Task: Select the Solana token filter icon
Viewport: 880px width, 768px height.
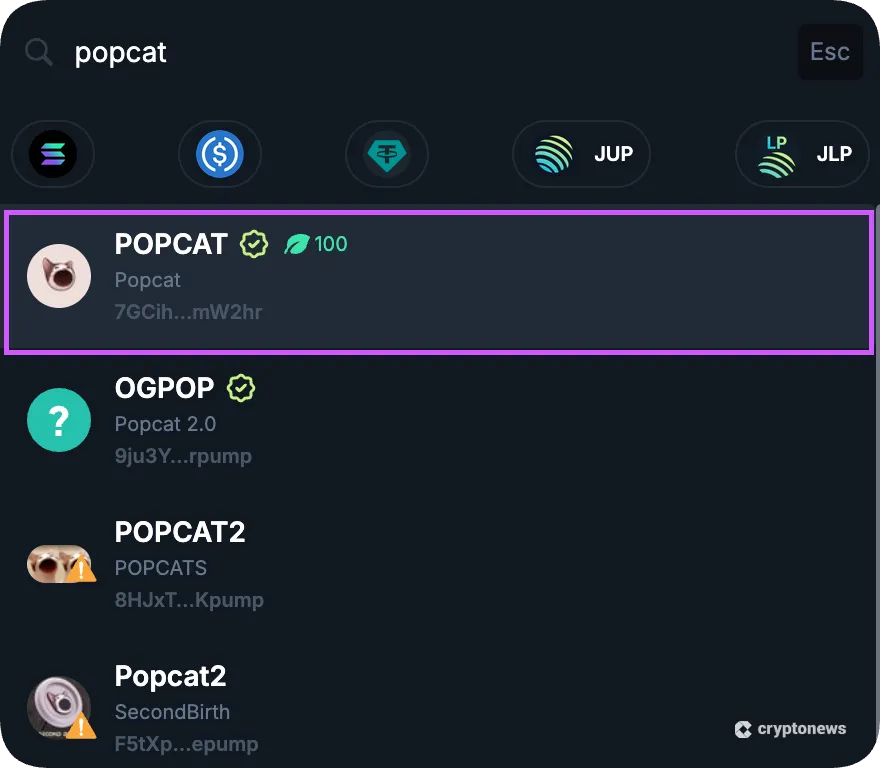Action: [x=52, y=154]
